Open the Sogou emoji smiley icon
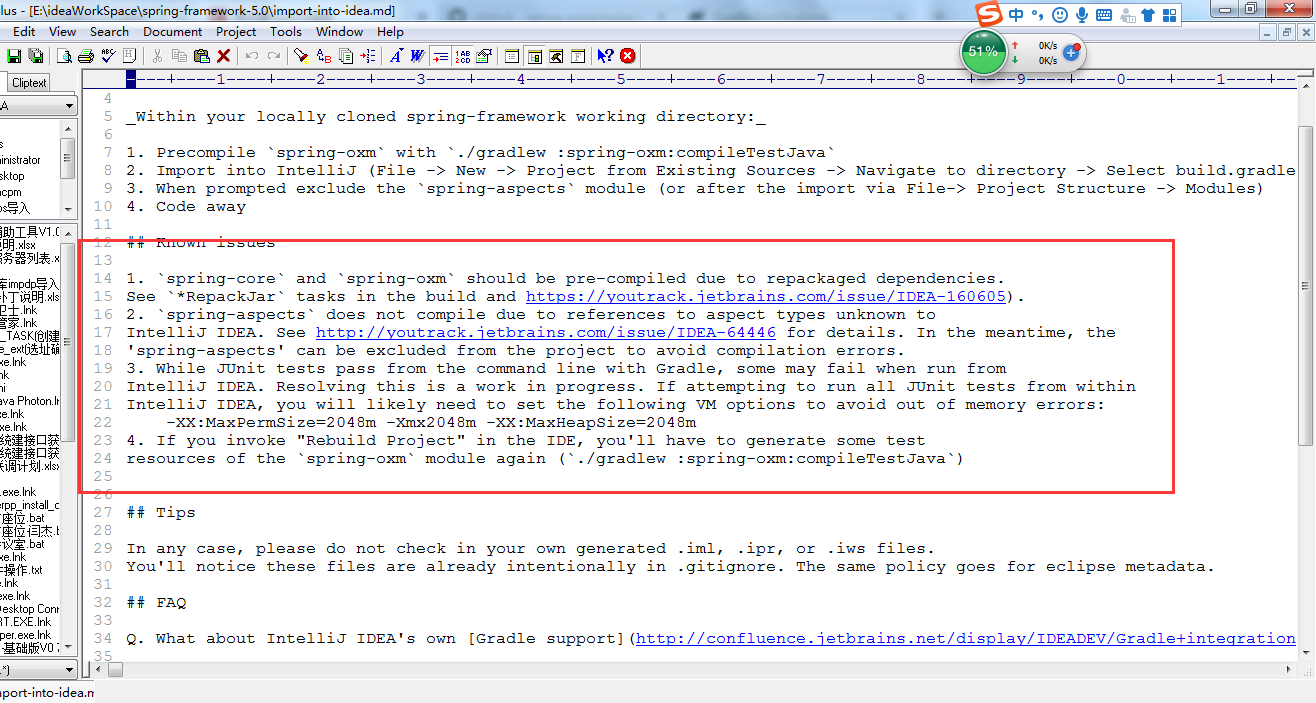The image size is (1316, 703). pos(1059,15)
